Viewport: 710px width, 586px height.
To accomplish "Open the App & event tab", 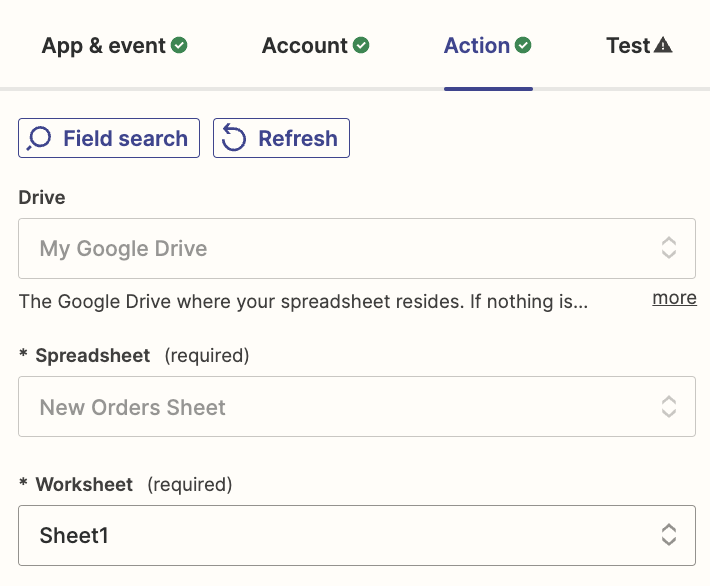I will (x=114, y=45).
